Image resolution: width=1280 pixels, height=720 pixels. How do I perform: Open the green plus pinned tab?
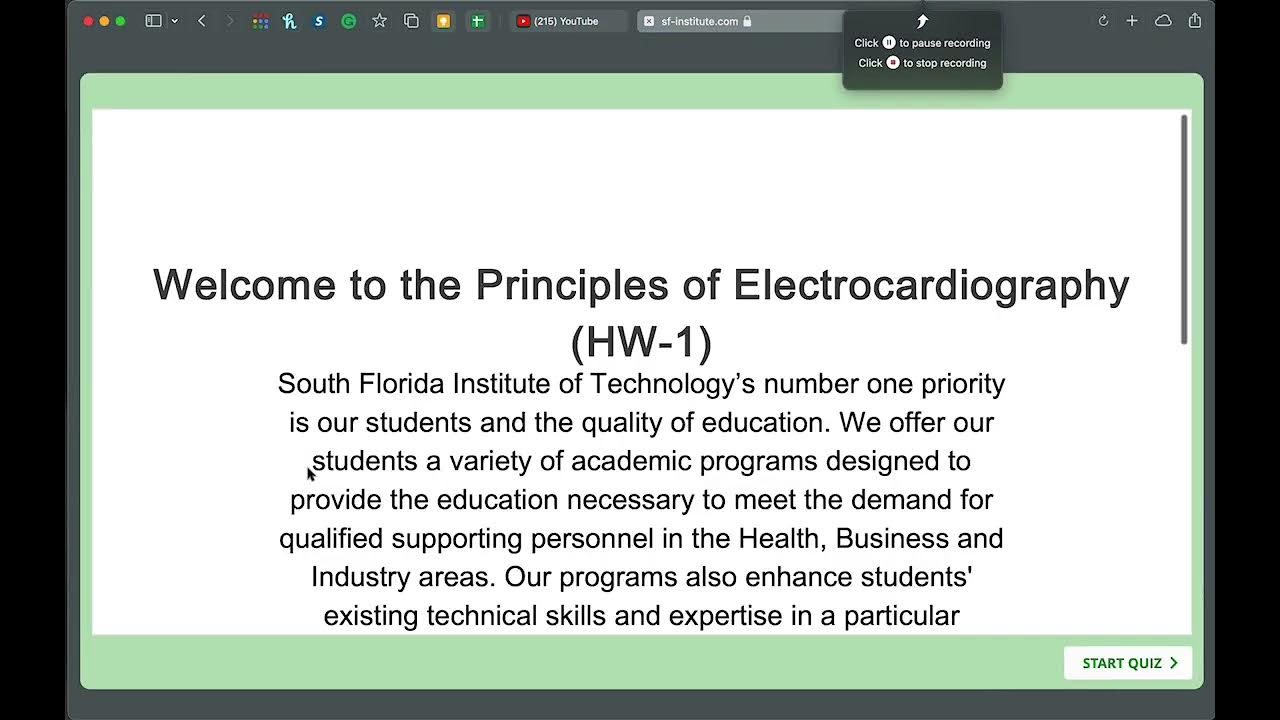point(477,21)
